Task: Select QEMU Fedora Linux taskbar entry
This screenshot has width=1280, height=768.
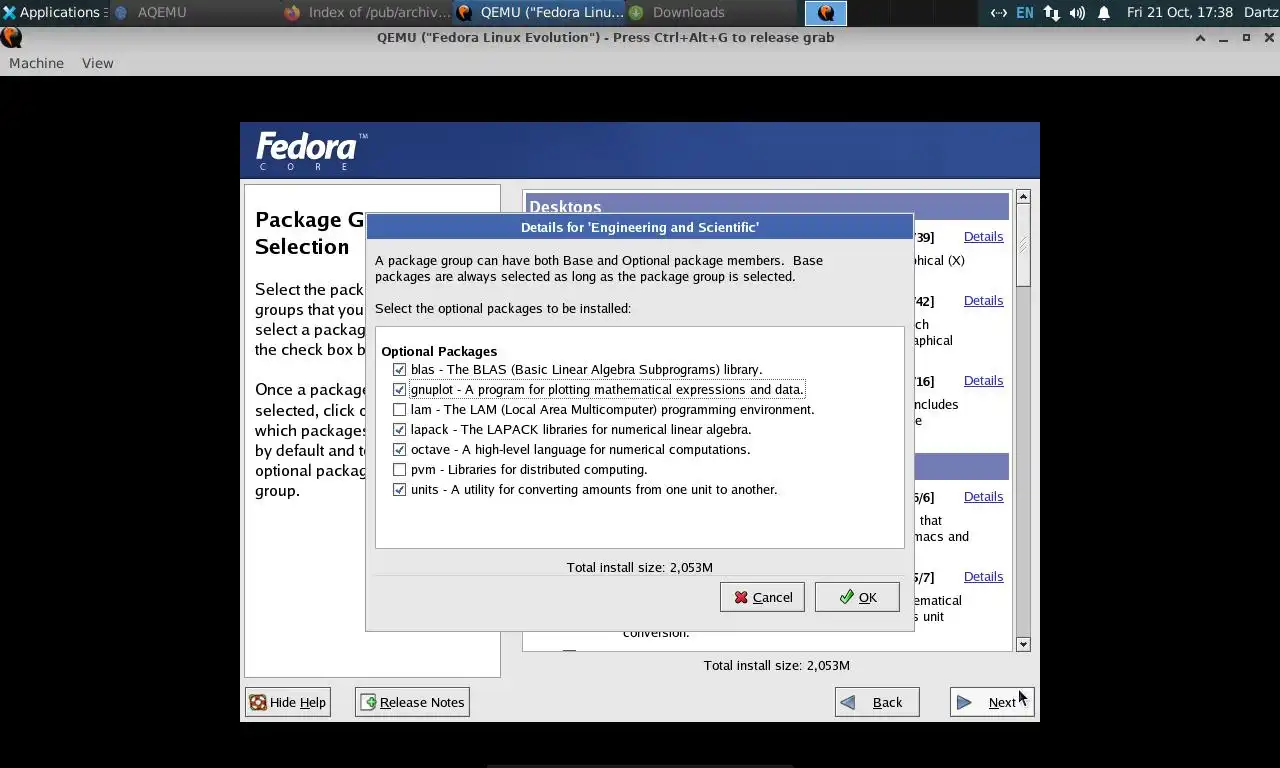Action: 540,12
